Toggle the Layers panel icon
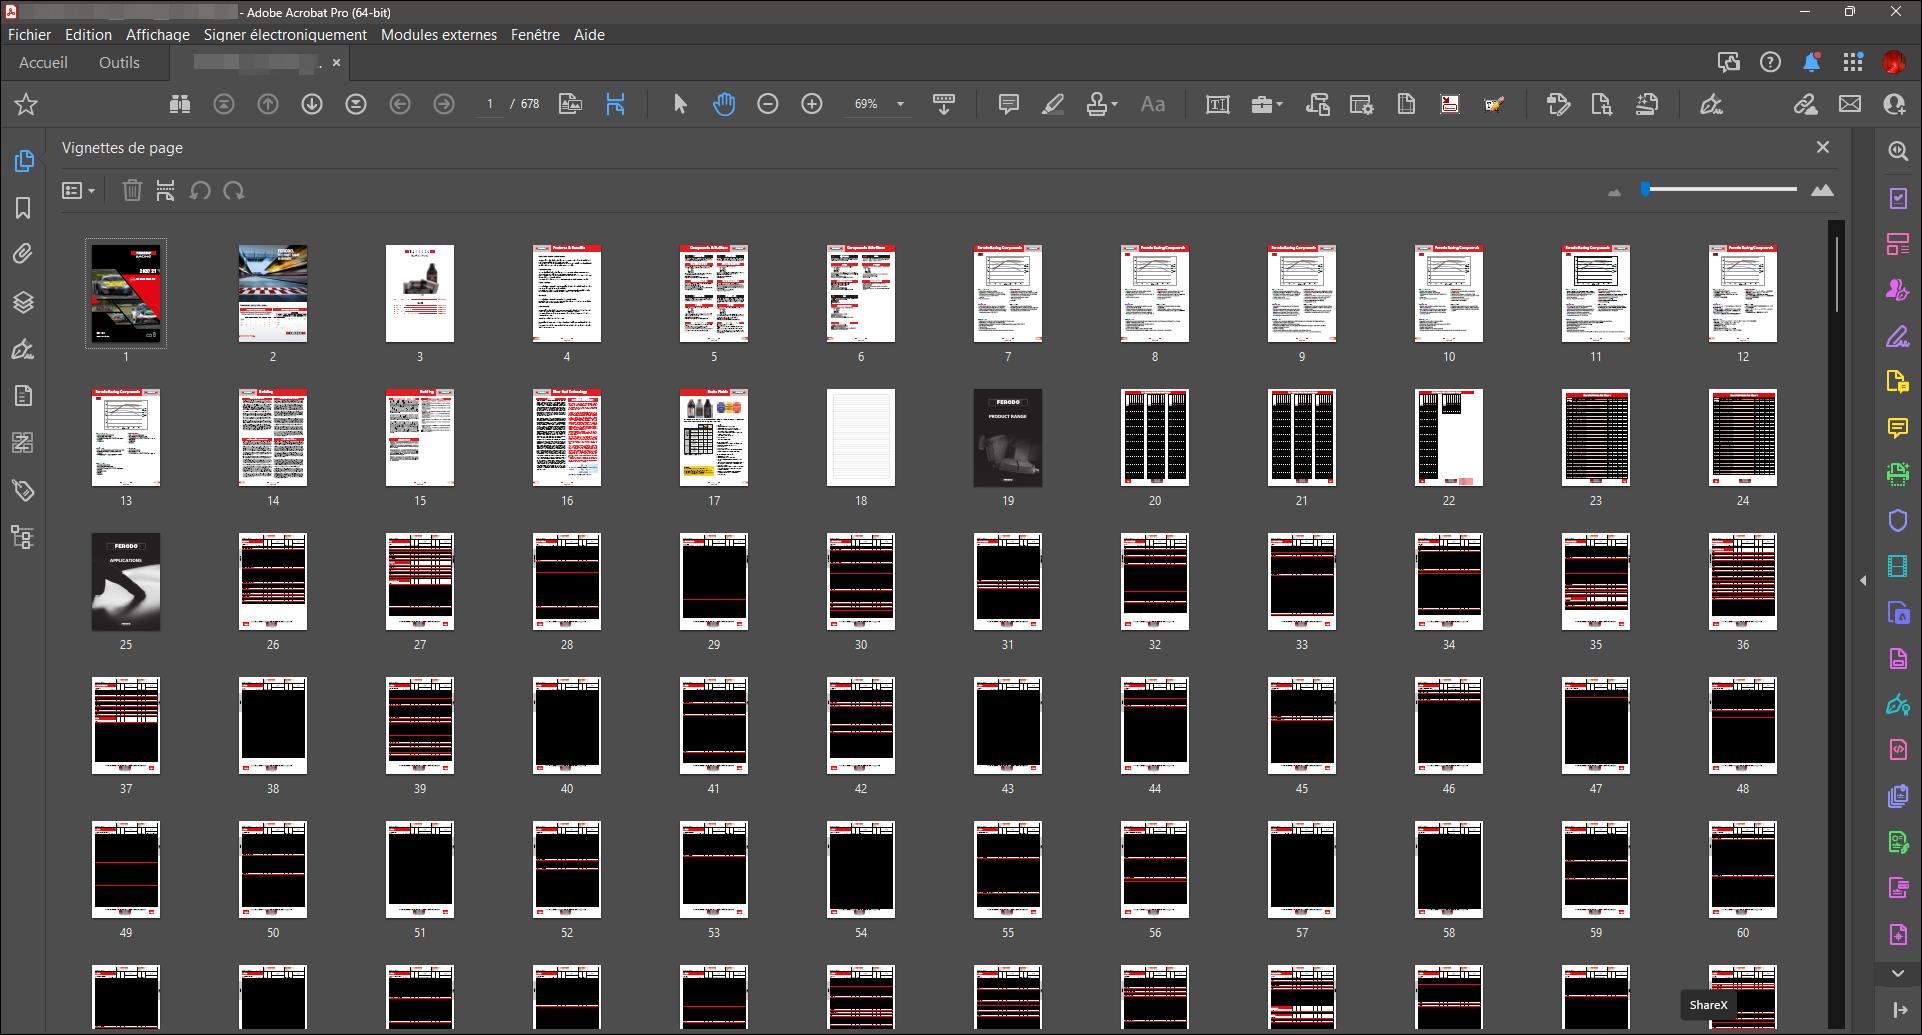 [23, 302]
